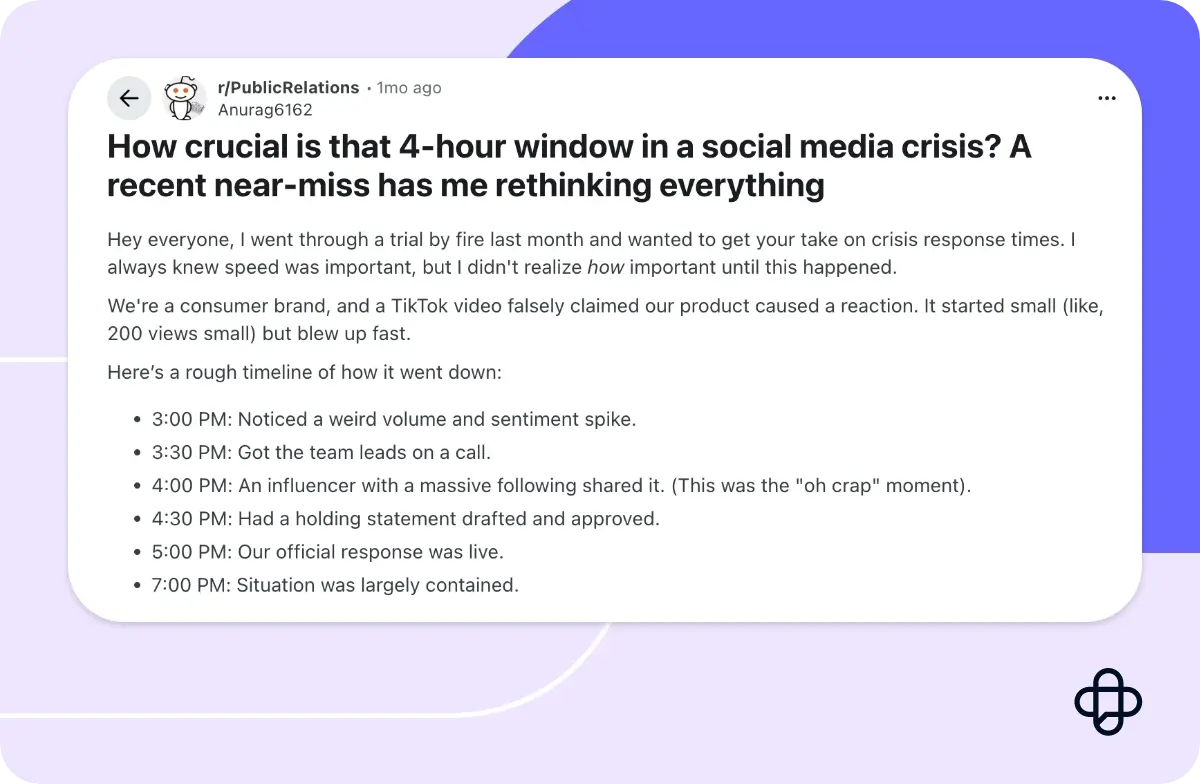Click the back arrow button
This screenshot has height=784, width=1200.
129,98
